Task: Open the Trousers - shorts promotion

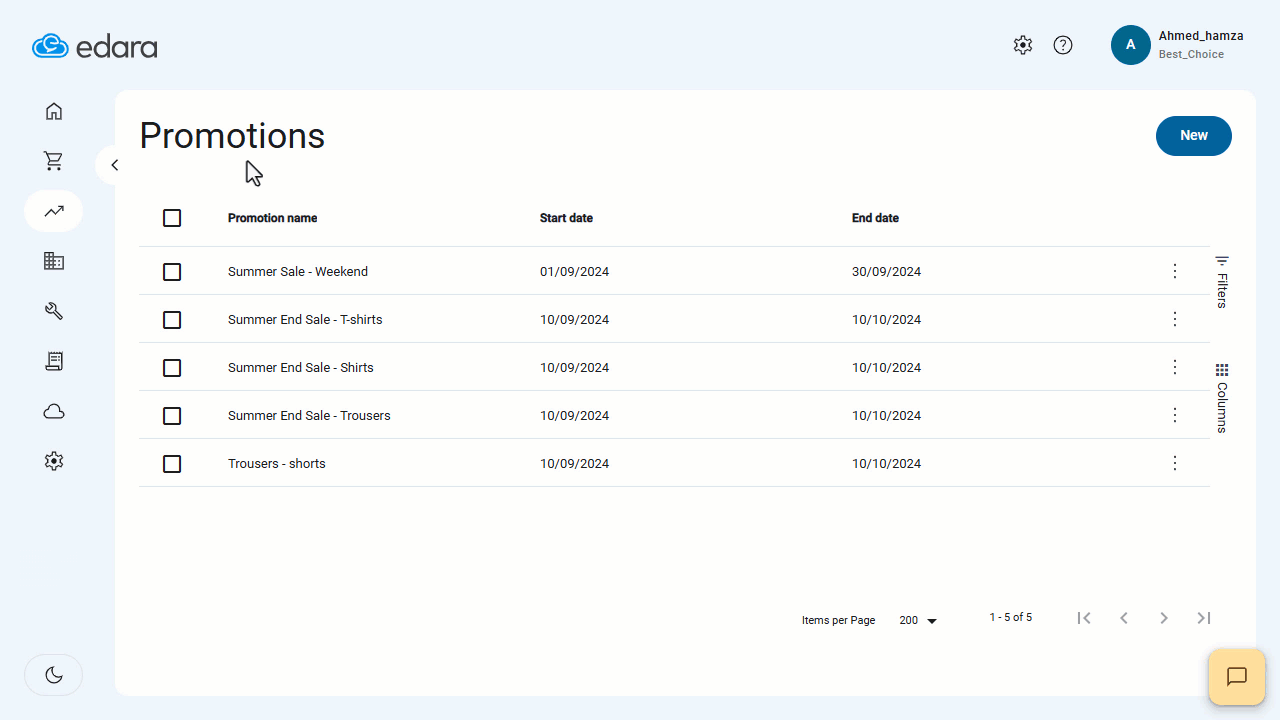Action: [277, 464]
